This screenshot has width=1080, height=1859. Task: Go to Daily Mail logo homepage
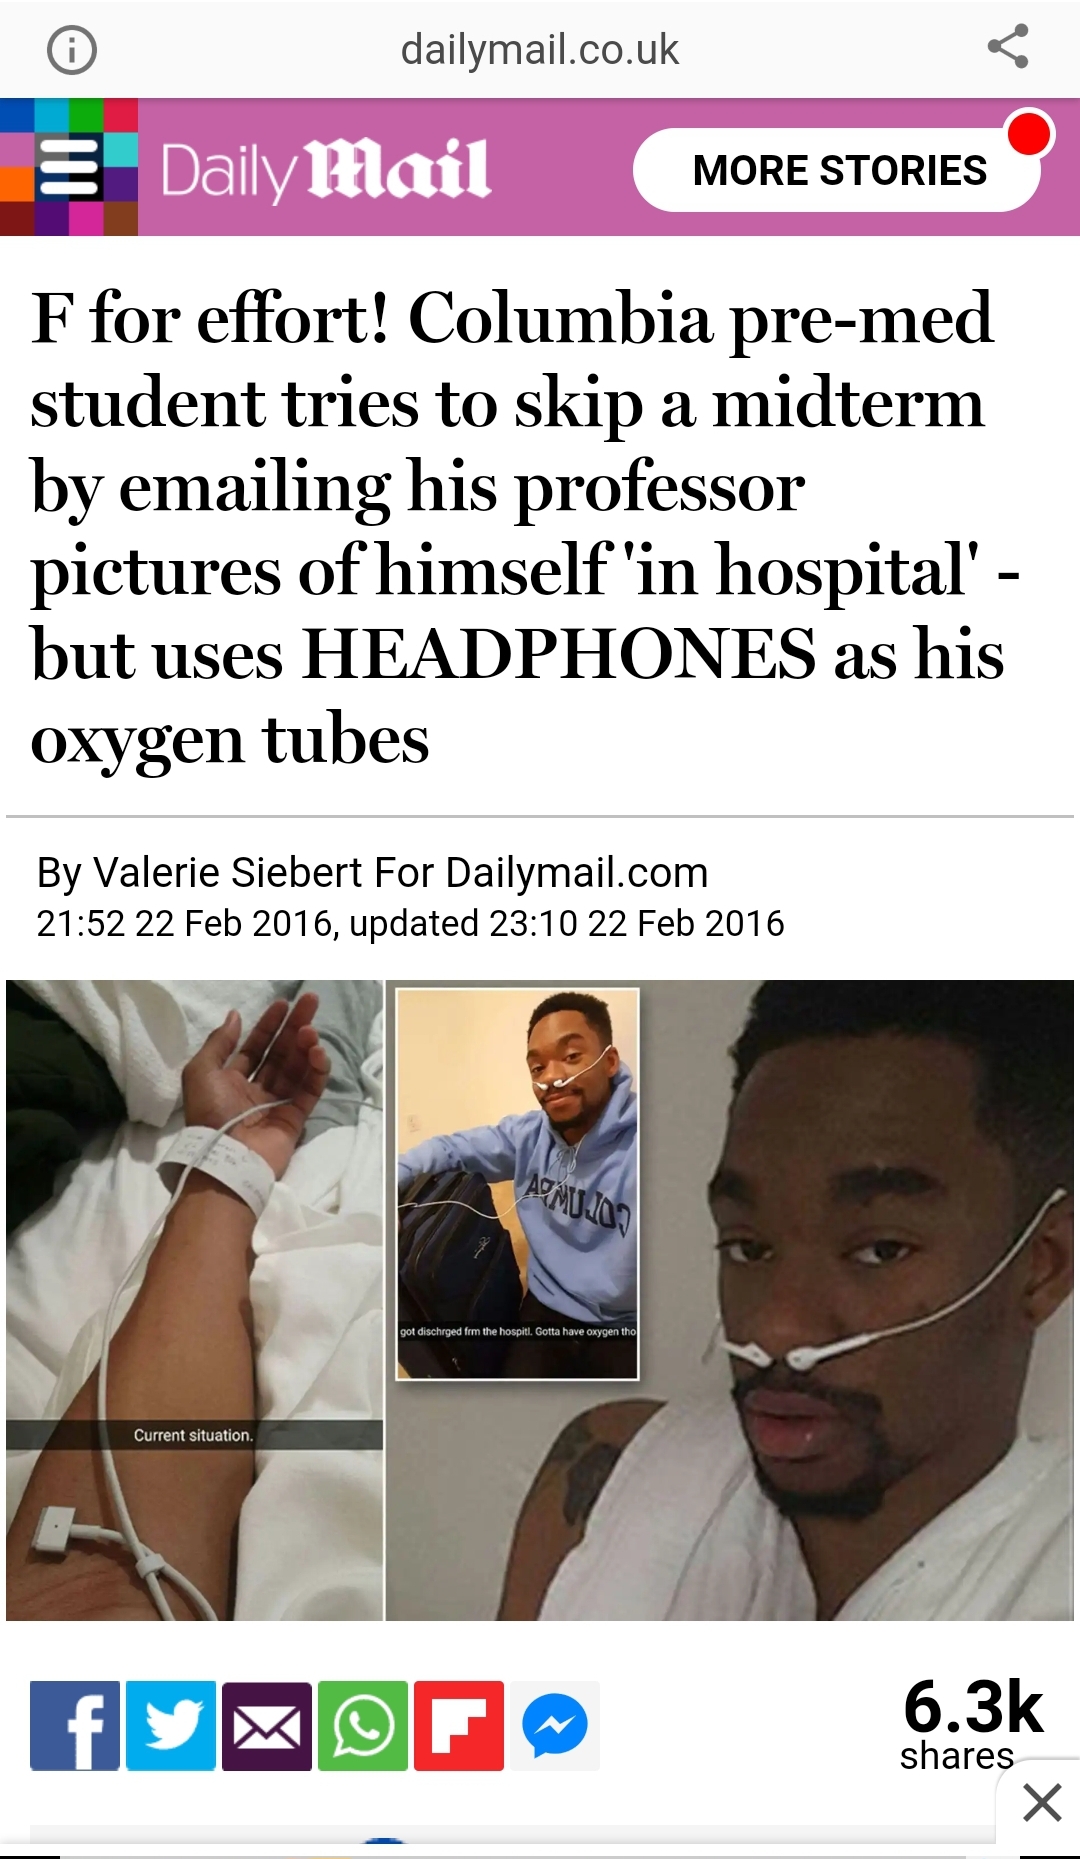[326, 171]
